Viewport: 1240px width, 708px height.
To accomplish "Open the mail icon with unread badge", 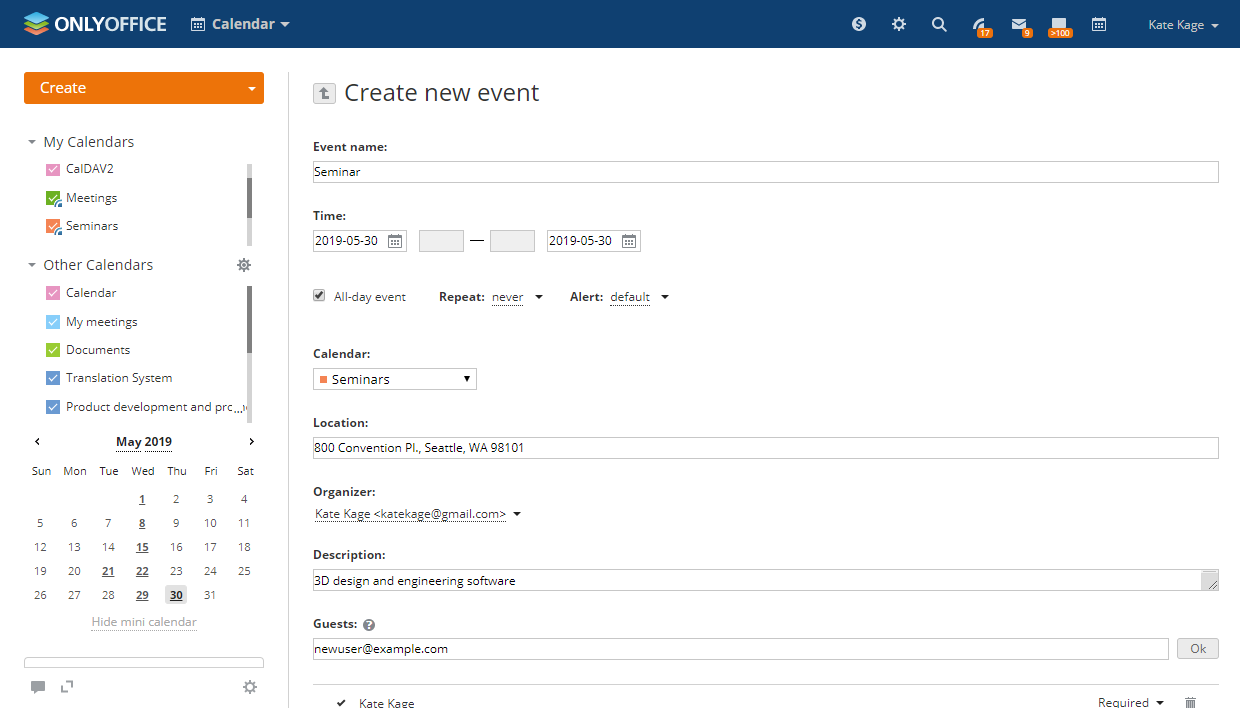I will (x=1019, y=25).
